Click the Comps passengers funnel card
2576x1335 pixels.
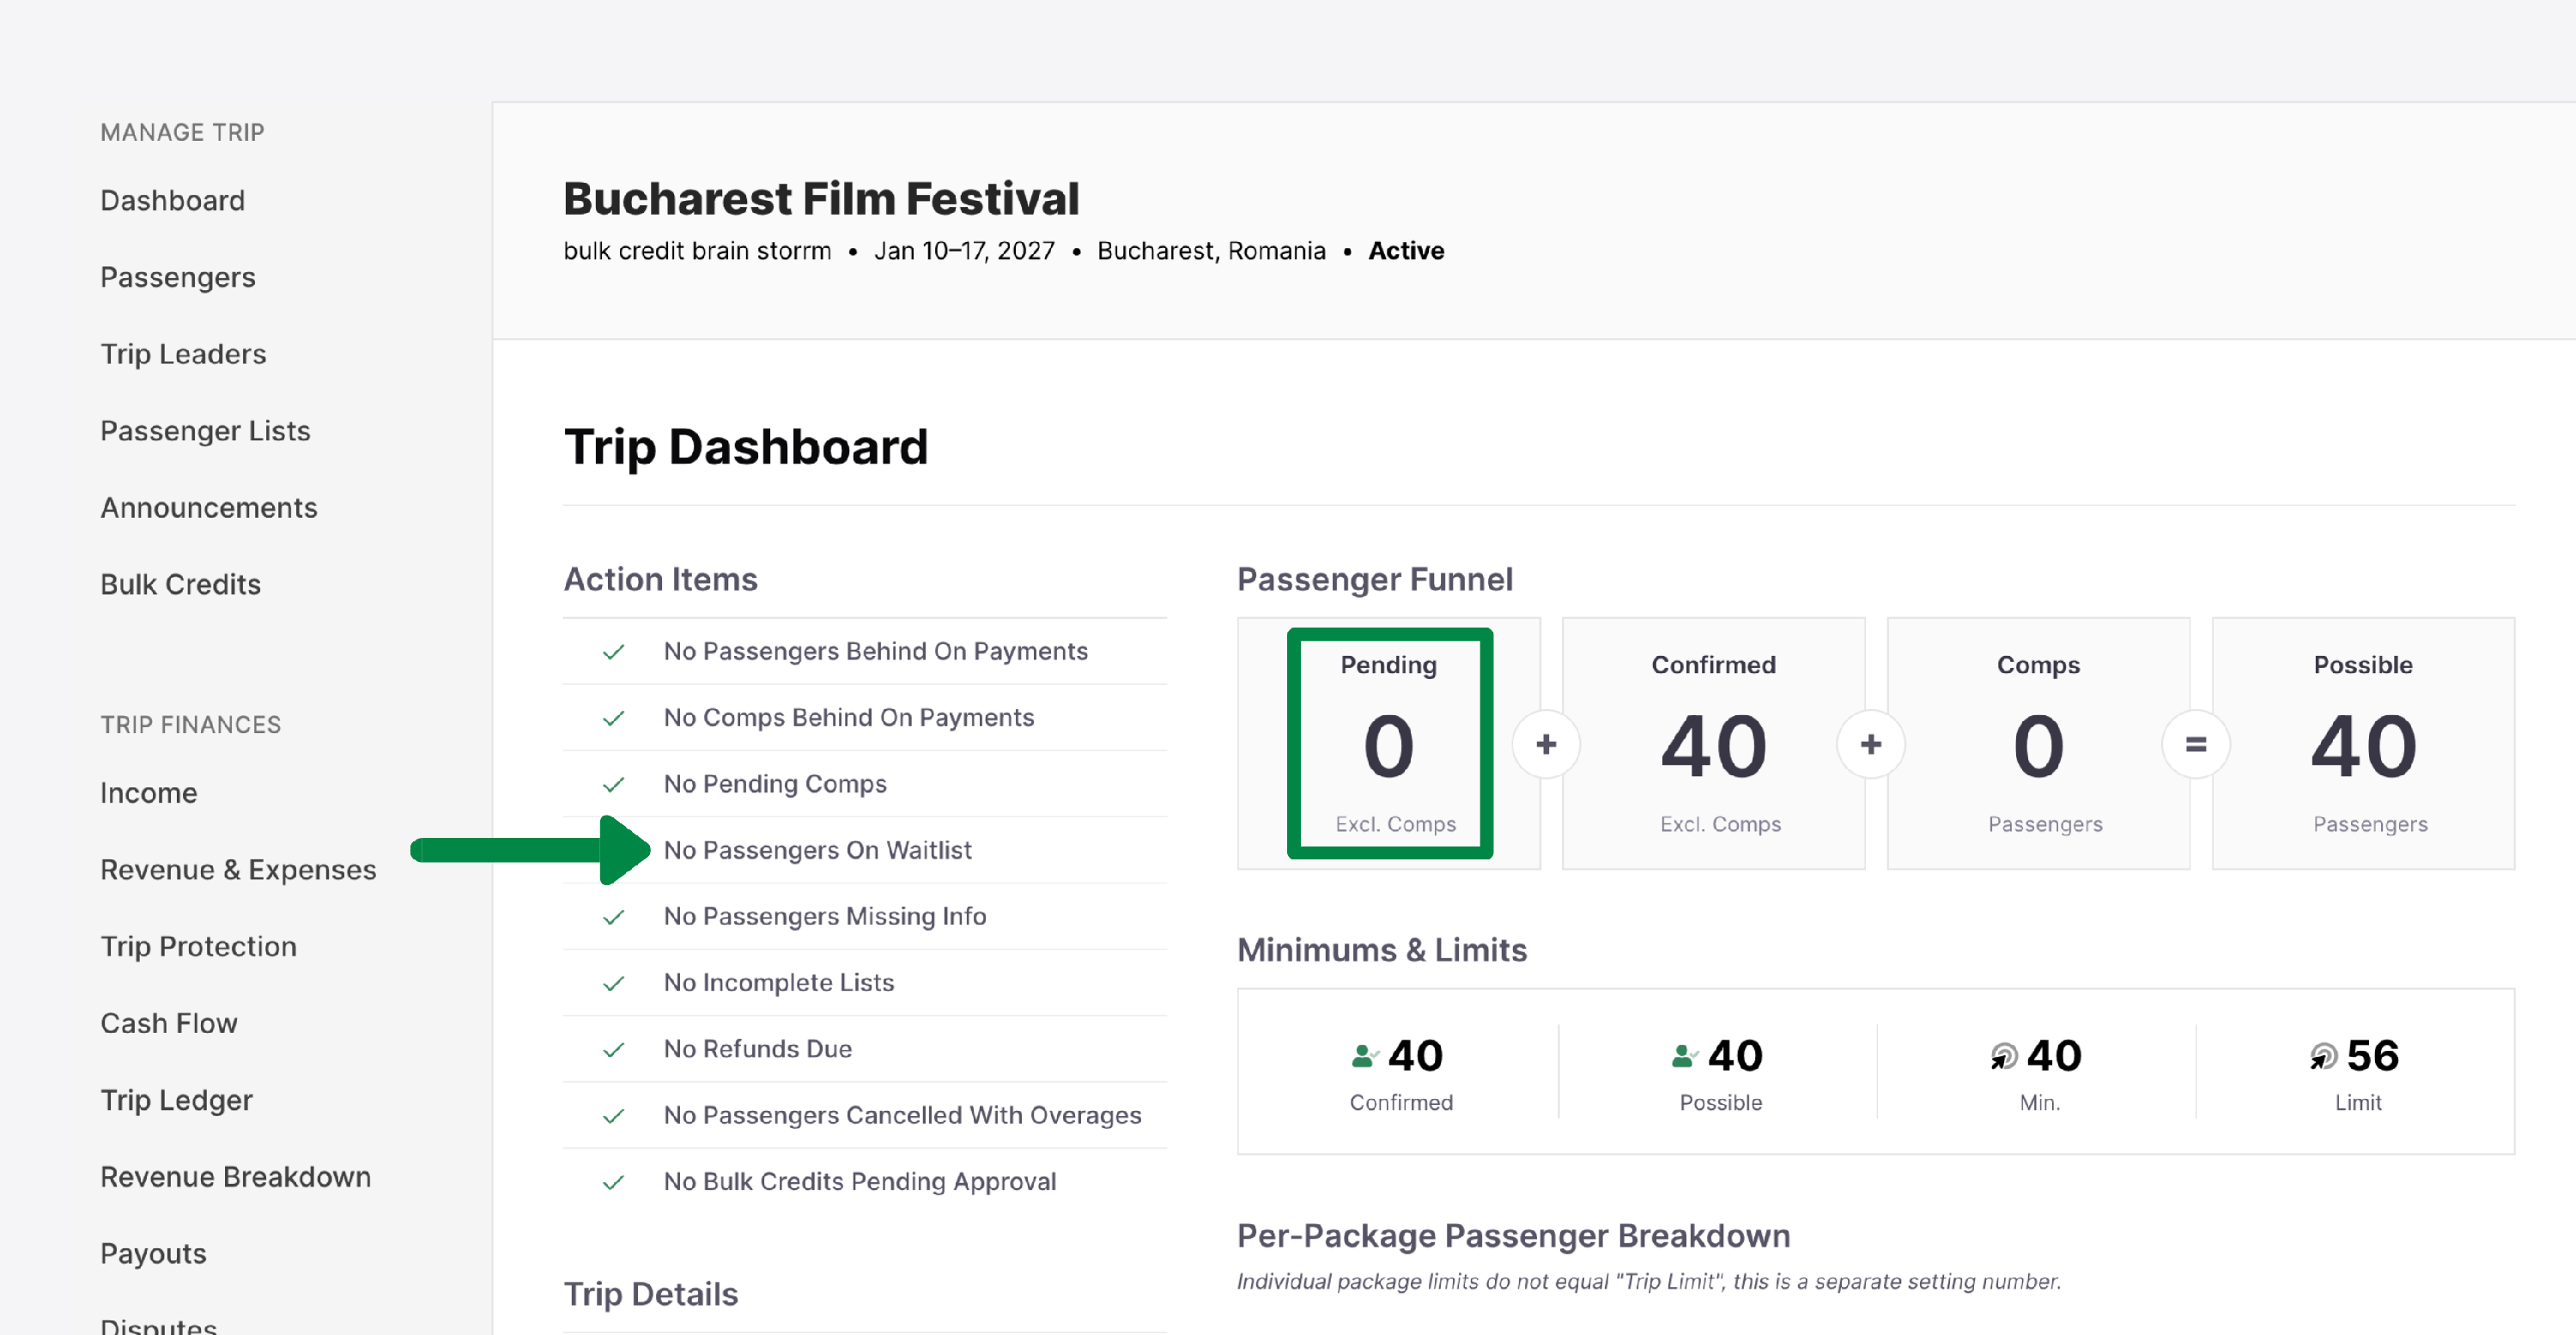2038,744
